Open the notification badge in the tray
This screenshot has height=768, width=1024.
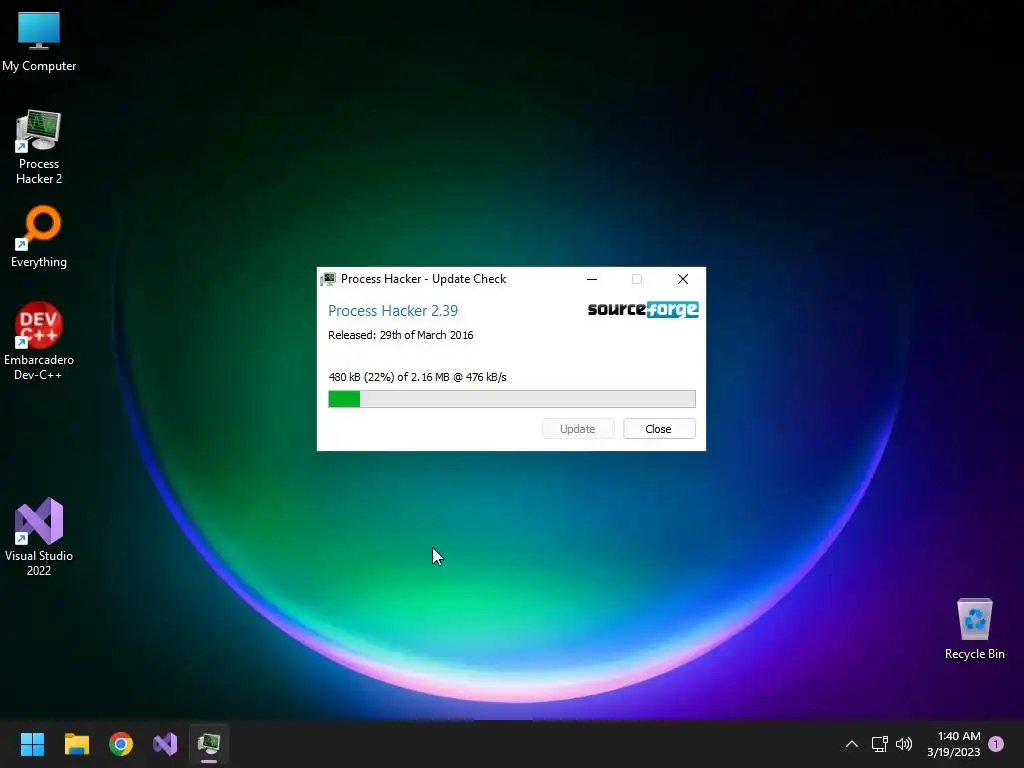[996, 744]
